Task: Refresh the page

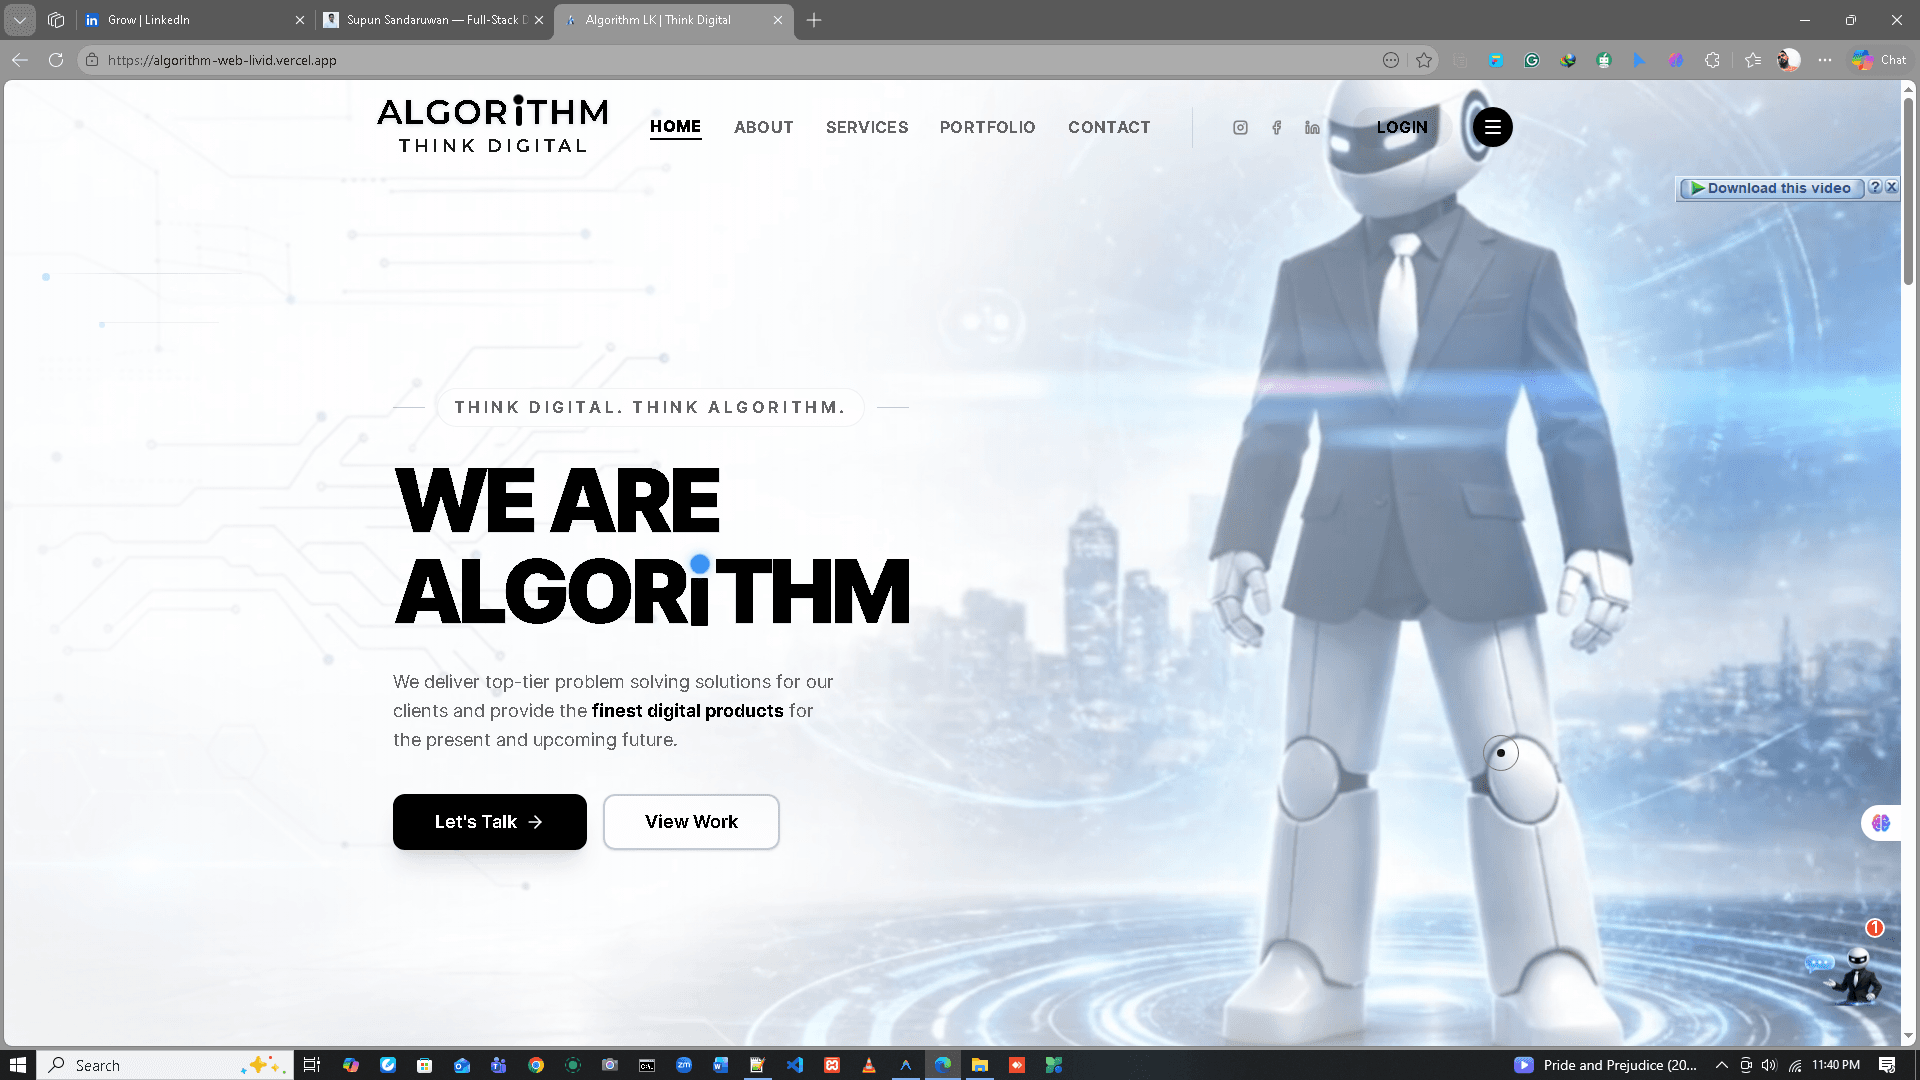Action: point(56,60)
